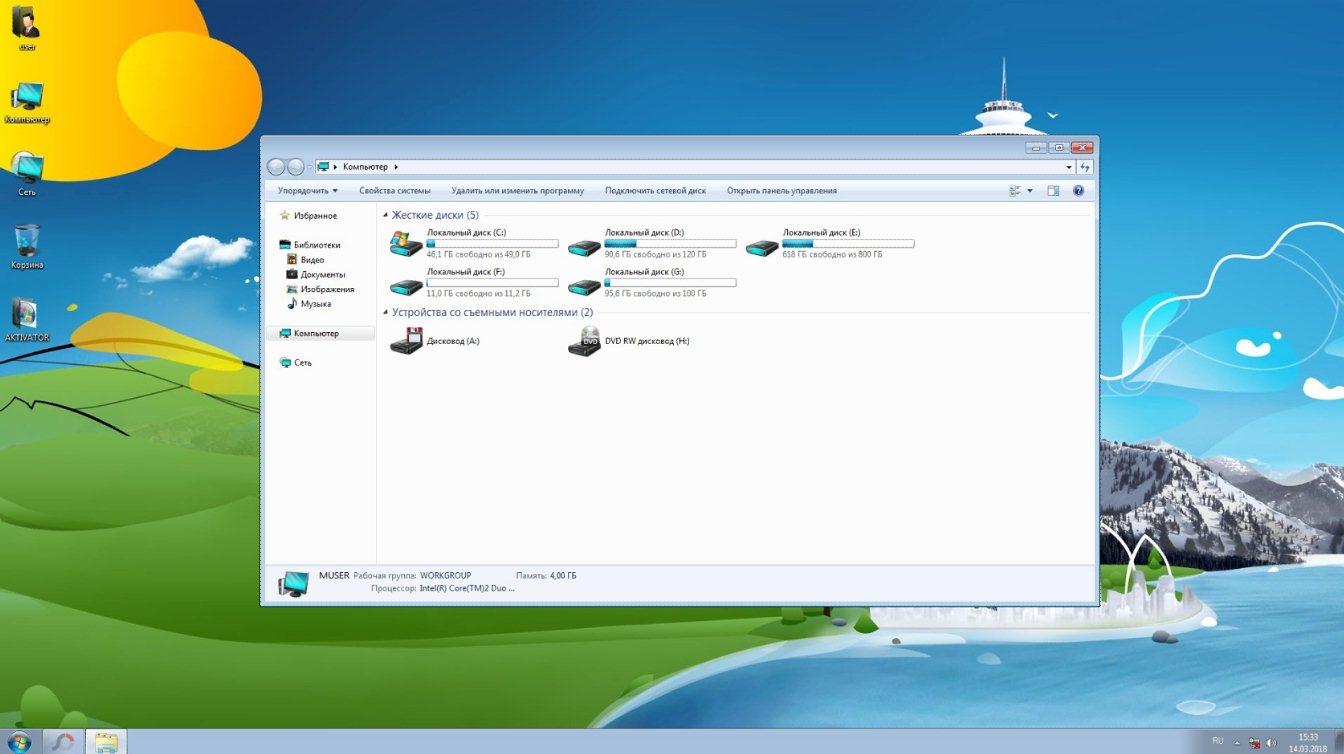Collapse the Устройства со съемными носителями group
Screen dimensions: 1344x754
pos(386,313)
